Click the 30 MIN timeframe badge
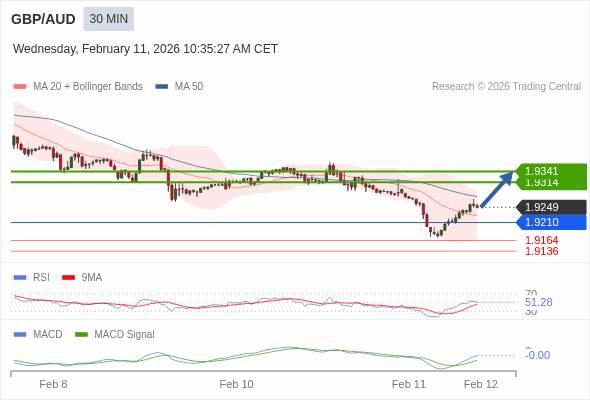 click(108, 19)
